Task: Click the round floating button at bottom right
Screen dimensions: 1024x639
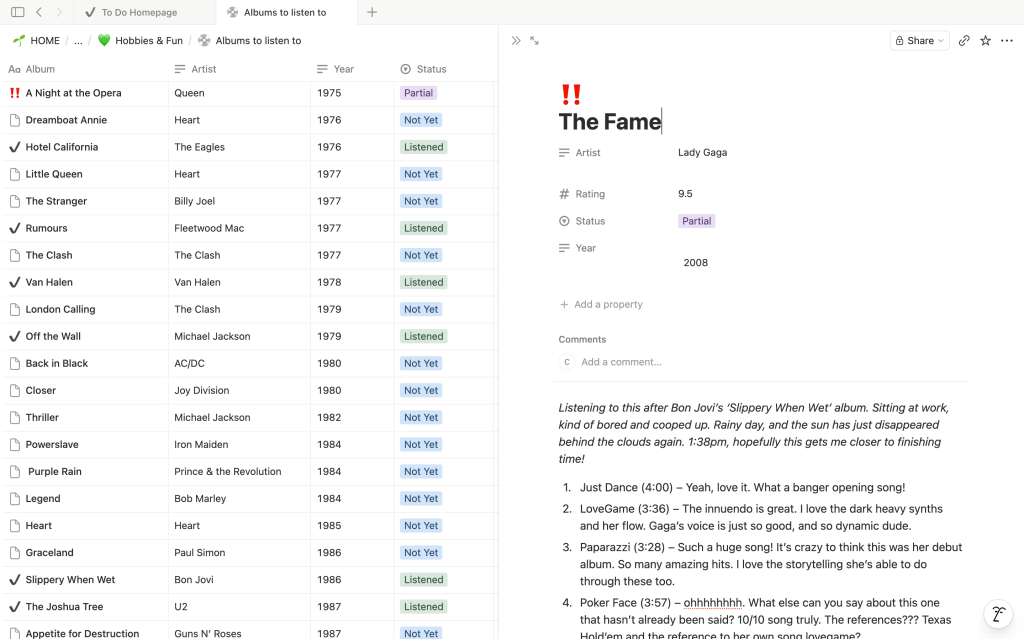Action: click(997, 614)
